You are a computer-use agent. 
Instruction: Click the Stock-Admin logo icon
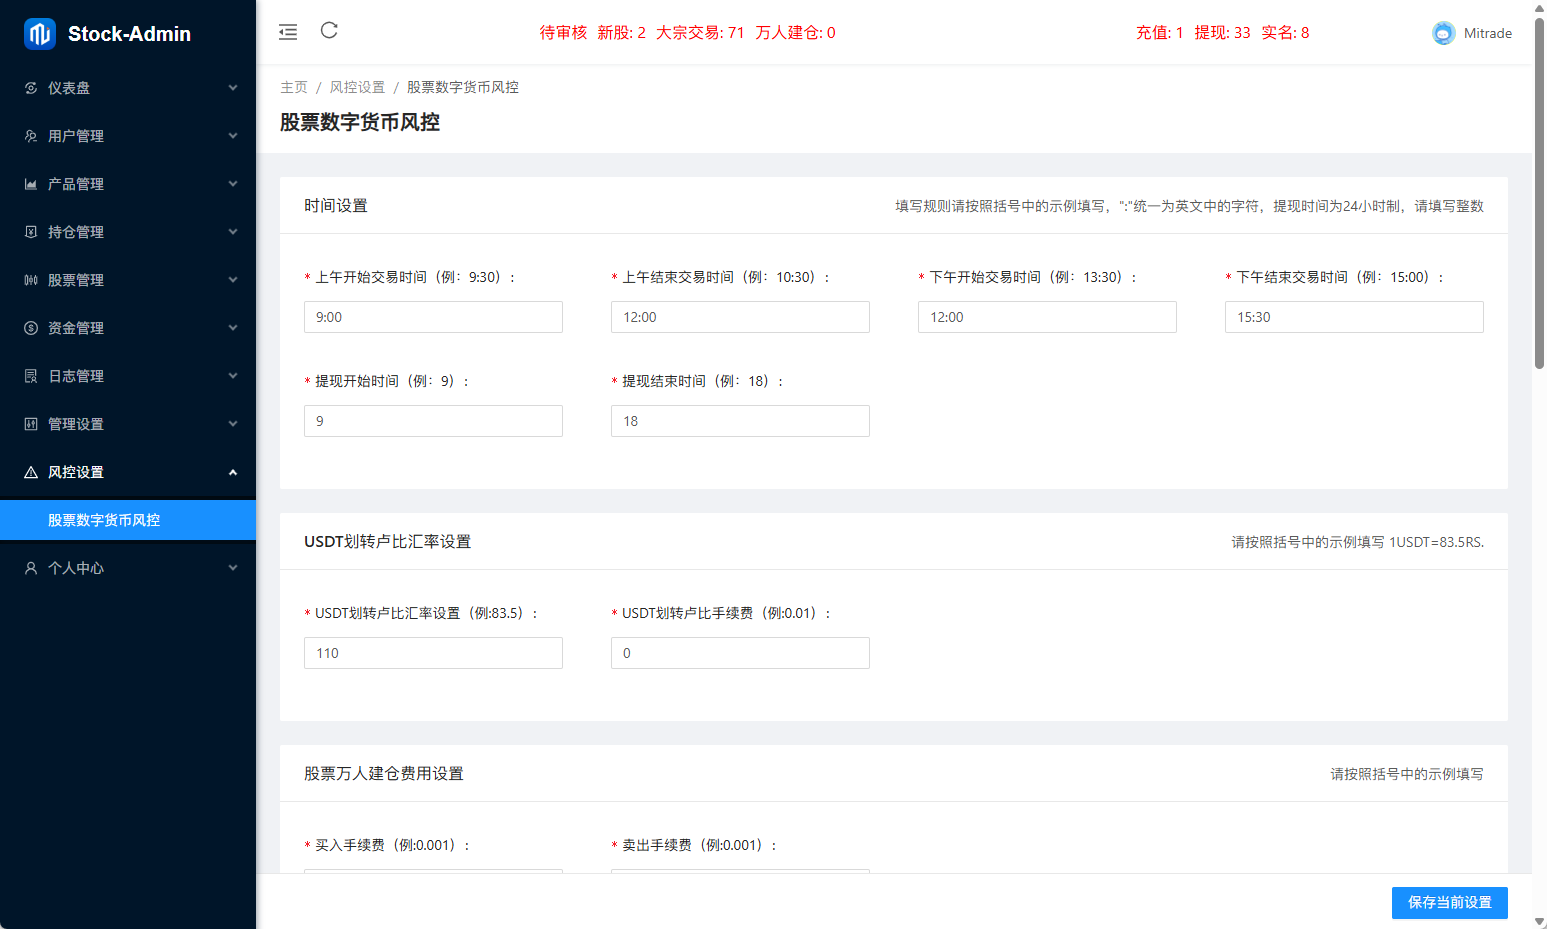[40, 34]
